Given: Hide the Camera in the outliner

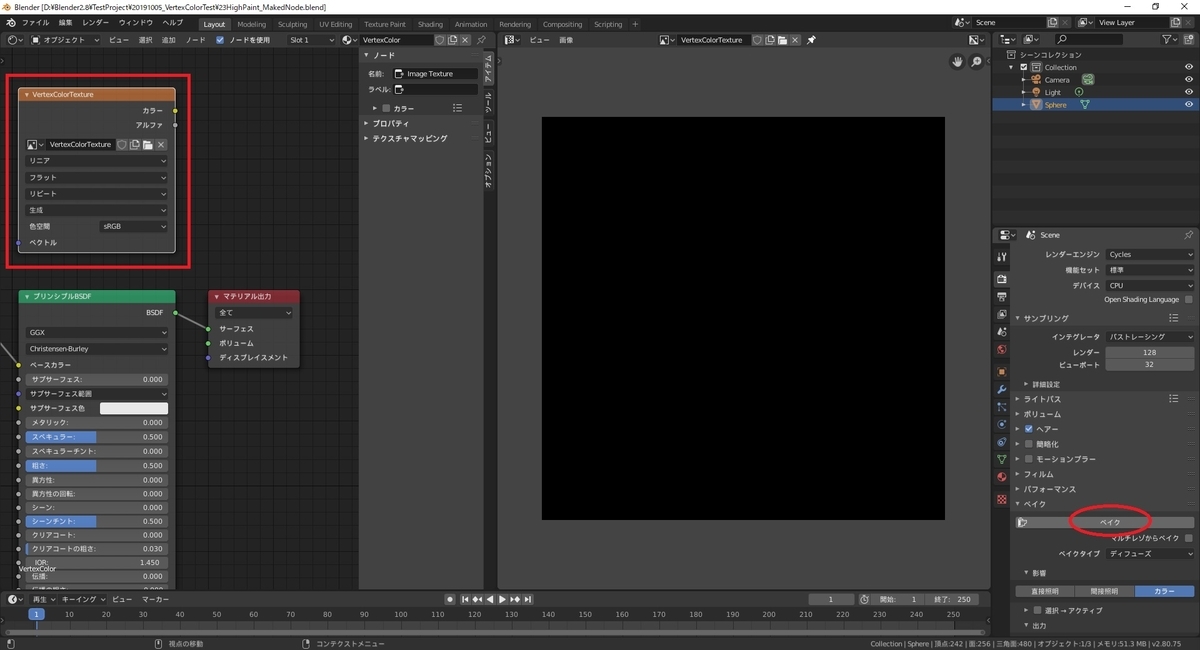Looking at the screenshot, I should 1189,79.
